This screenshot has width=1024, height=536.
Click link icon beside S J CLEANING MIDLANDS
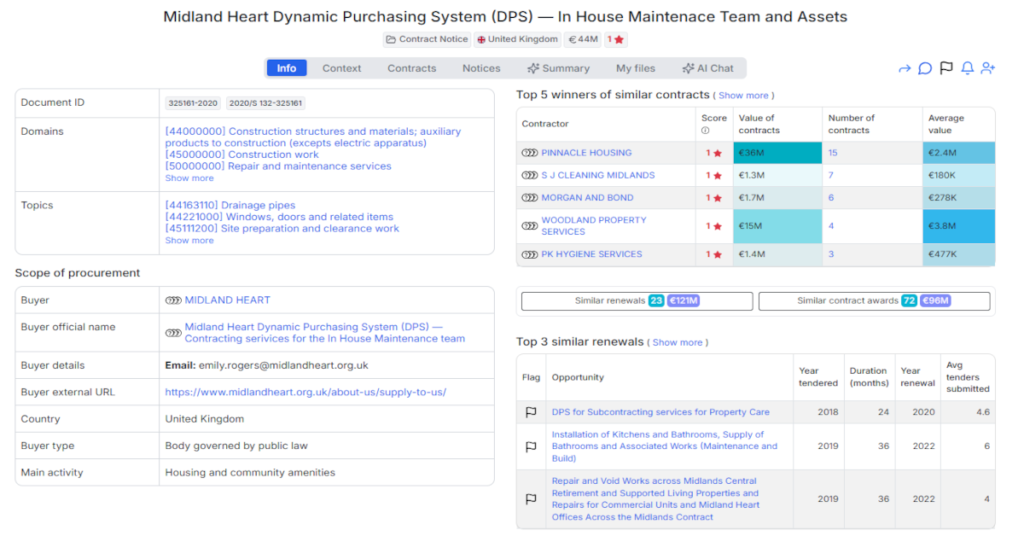pyautogui.click(x=530, y=175)
